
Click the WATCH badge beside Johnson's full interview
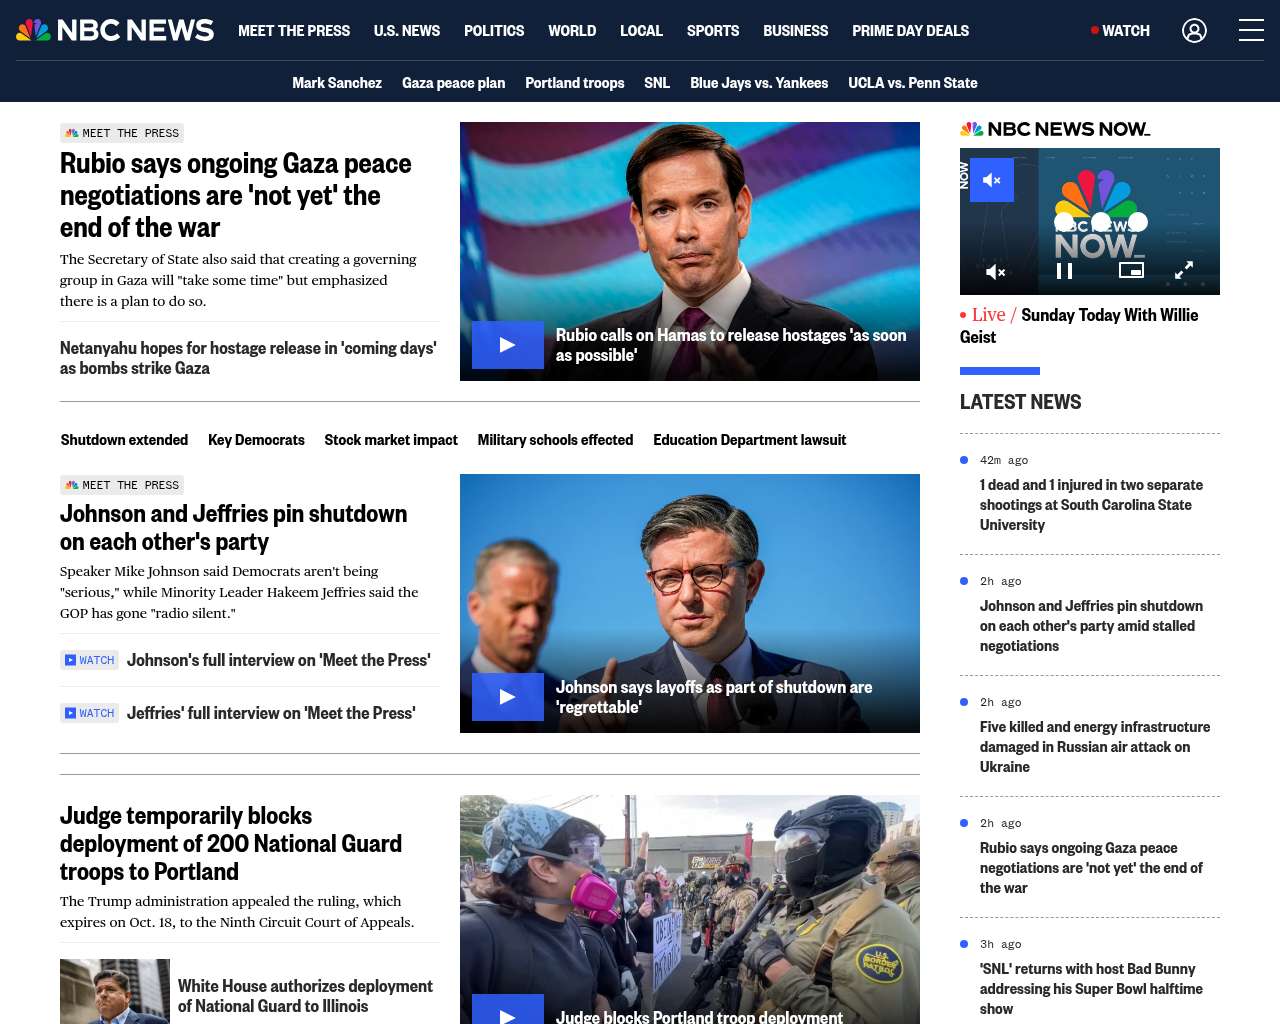[90, 660]
